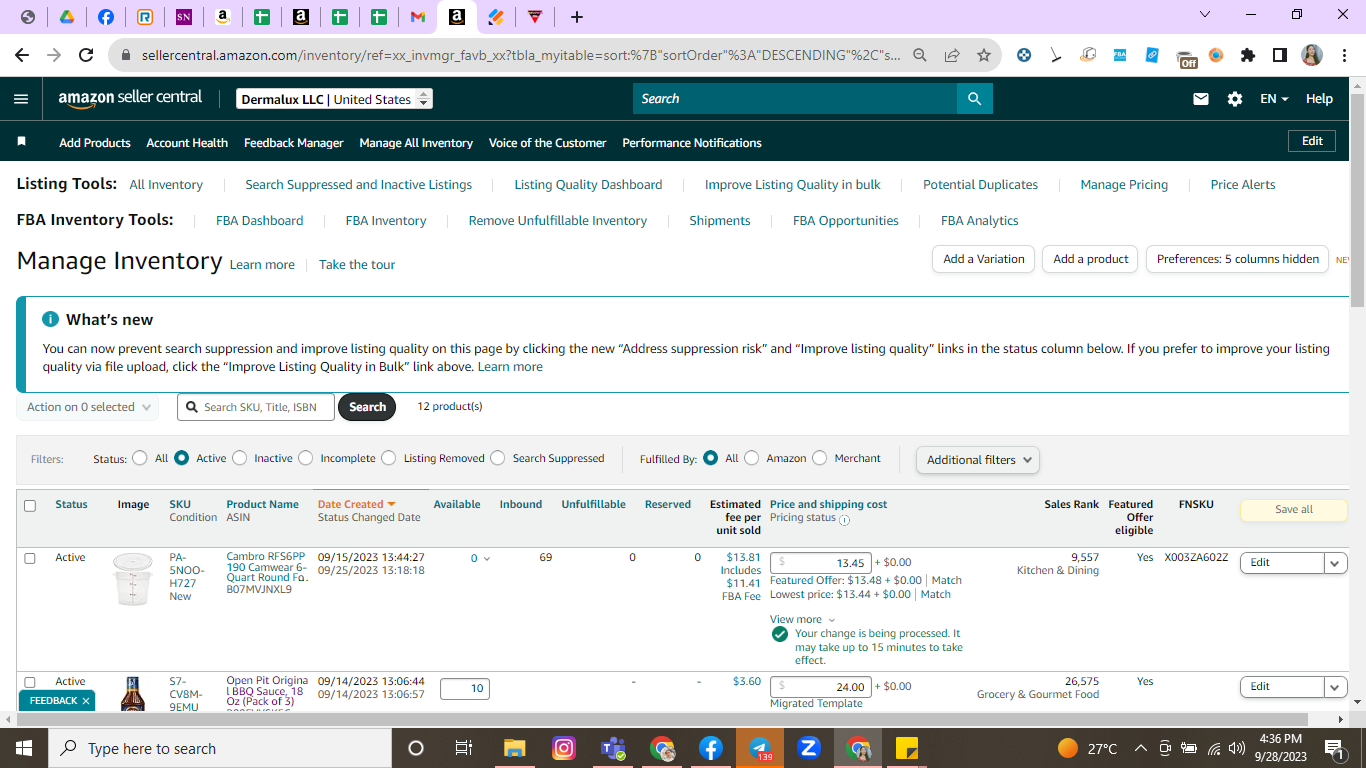The width and height of the screenshot is (1366, 768).
Task: Click the browser reload icon
Action: click(86, 55)
